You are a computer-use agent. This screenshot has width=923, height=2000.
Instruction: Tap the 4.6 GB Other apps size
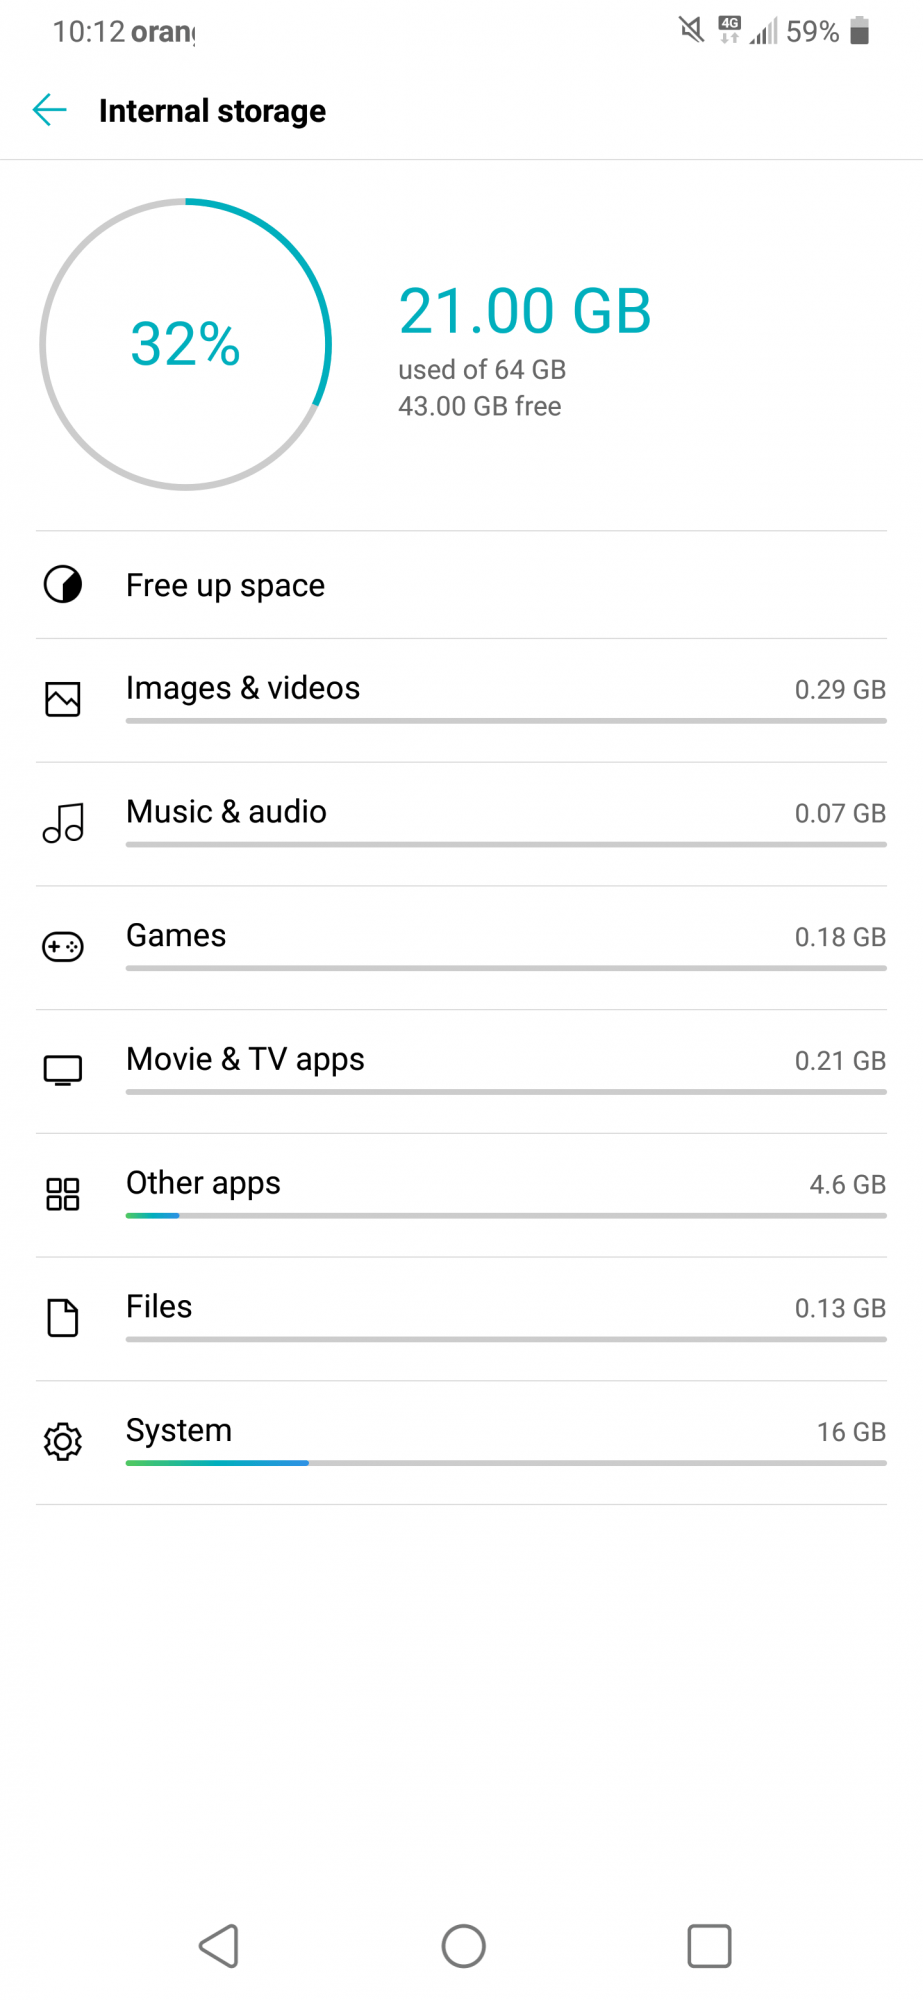coord(847,1185)
